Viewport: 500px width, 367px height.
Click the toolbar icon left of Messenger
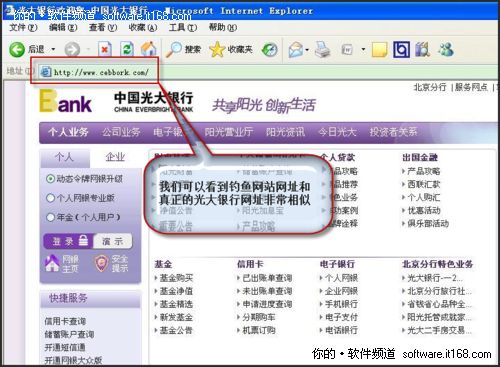(x=423, y=49)
